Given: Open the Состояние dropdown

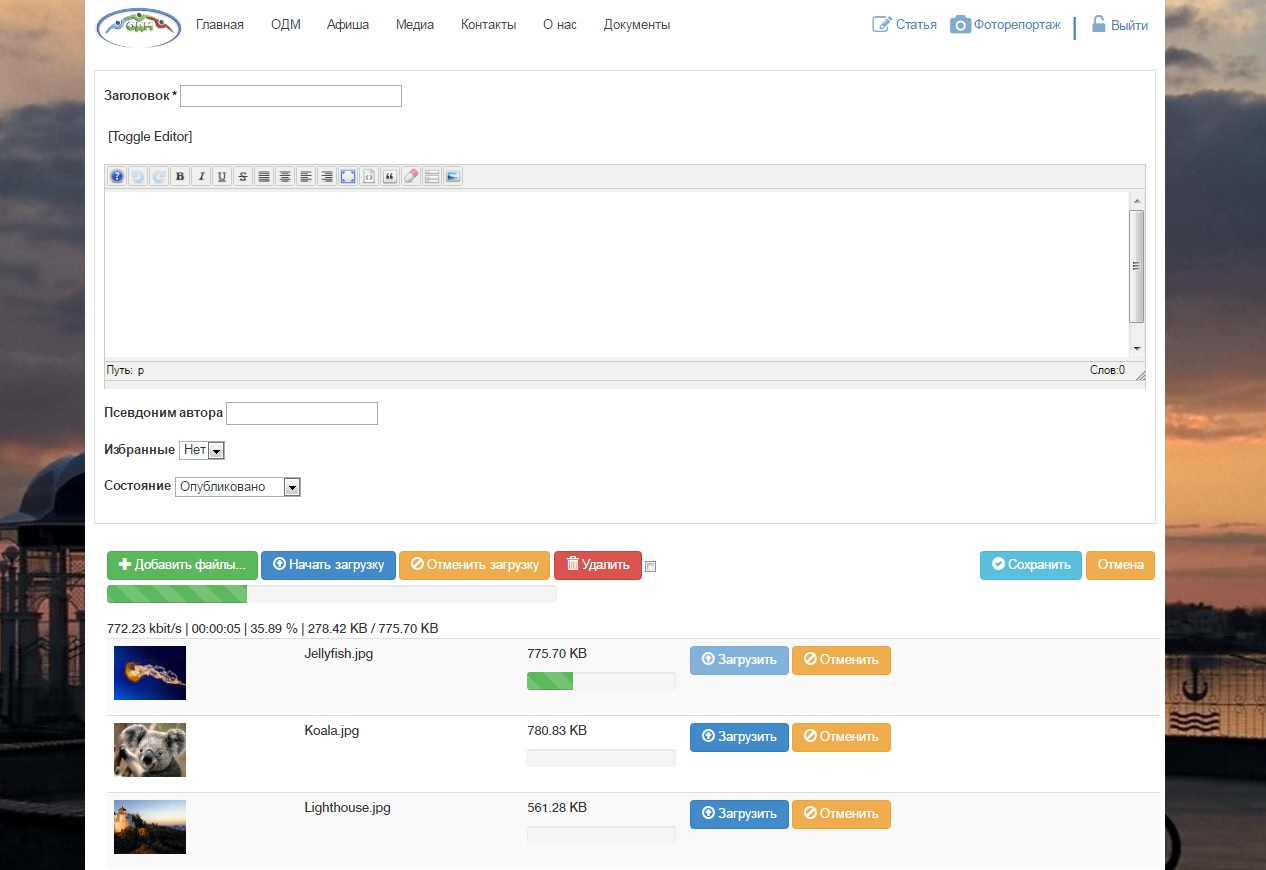Looking at the screenshot, I should [238, 487].
